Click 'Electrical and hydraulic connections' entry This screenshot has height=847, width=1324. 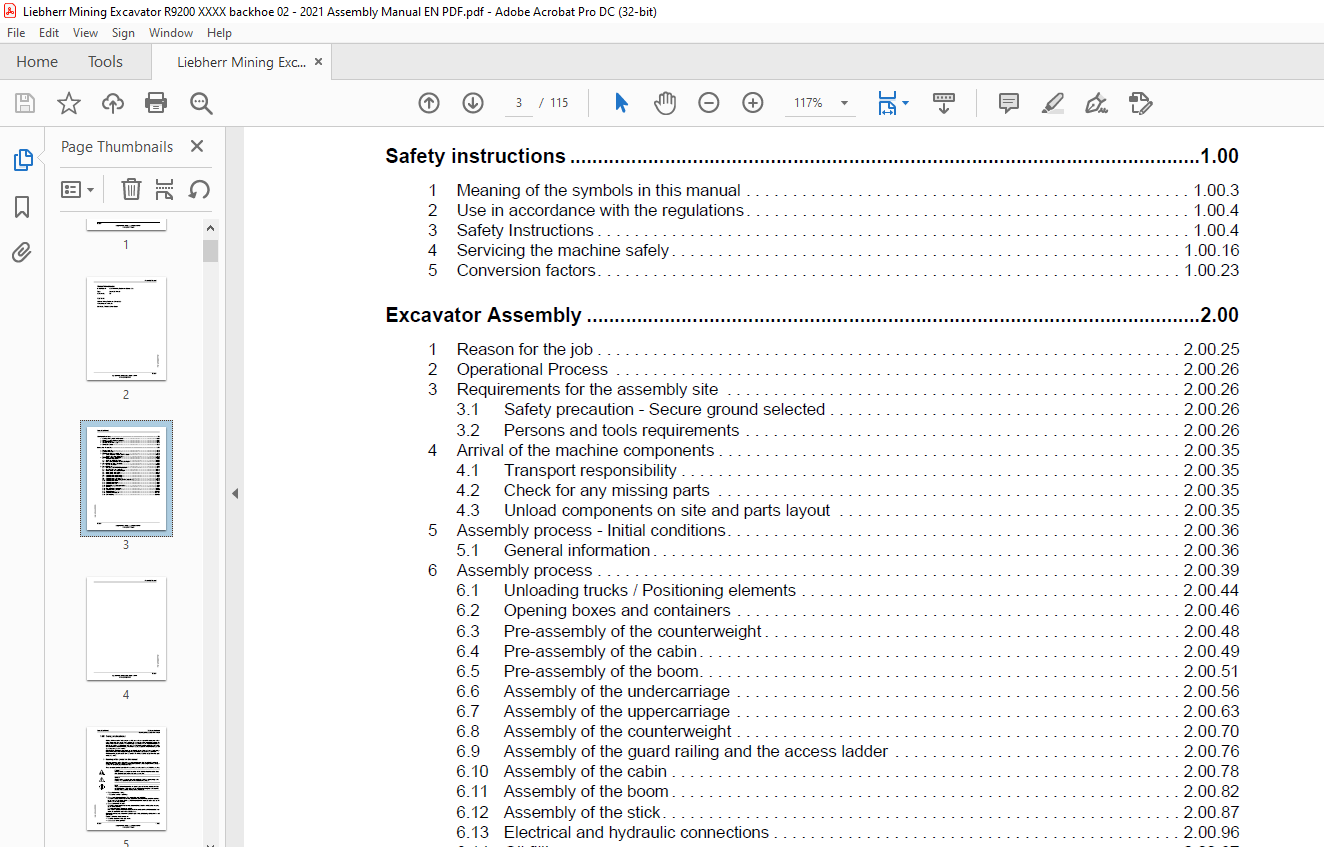point(636,832)
